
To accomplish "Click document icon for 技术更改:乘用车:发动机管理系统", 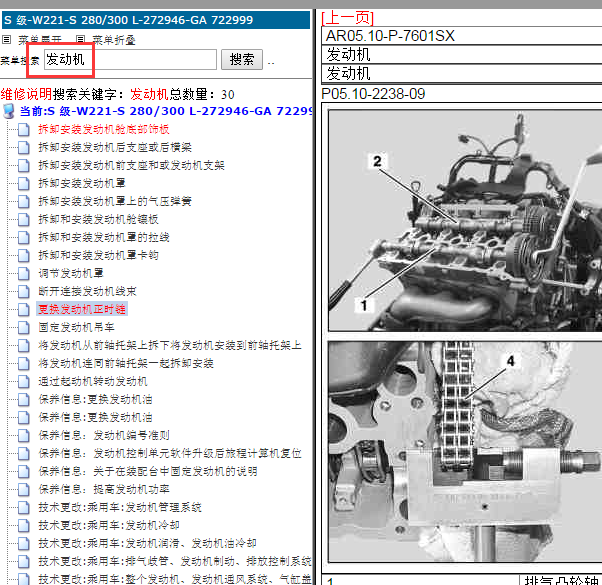I will pyautogui.click(x=23, y=508).
